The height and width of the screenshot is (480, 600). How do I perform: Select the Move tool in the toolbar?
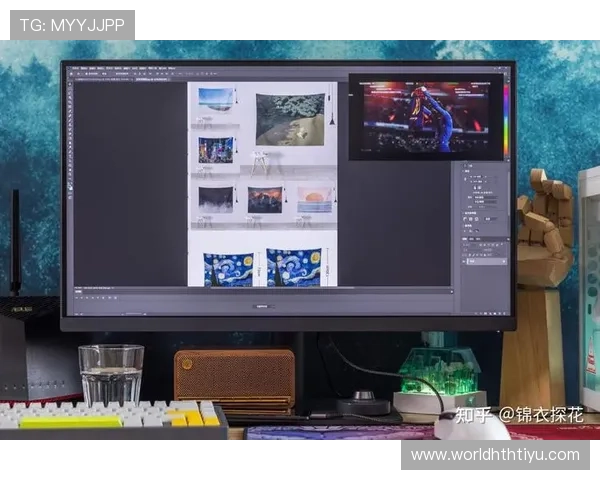(x=72, y=86)
